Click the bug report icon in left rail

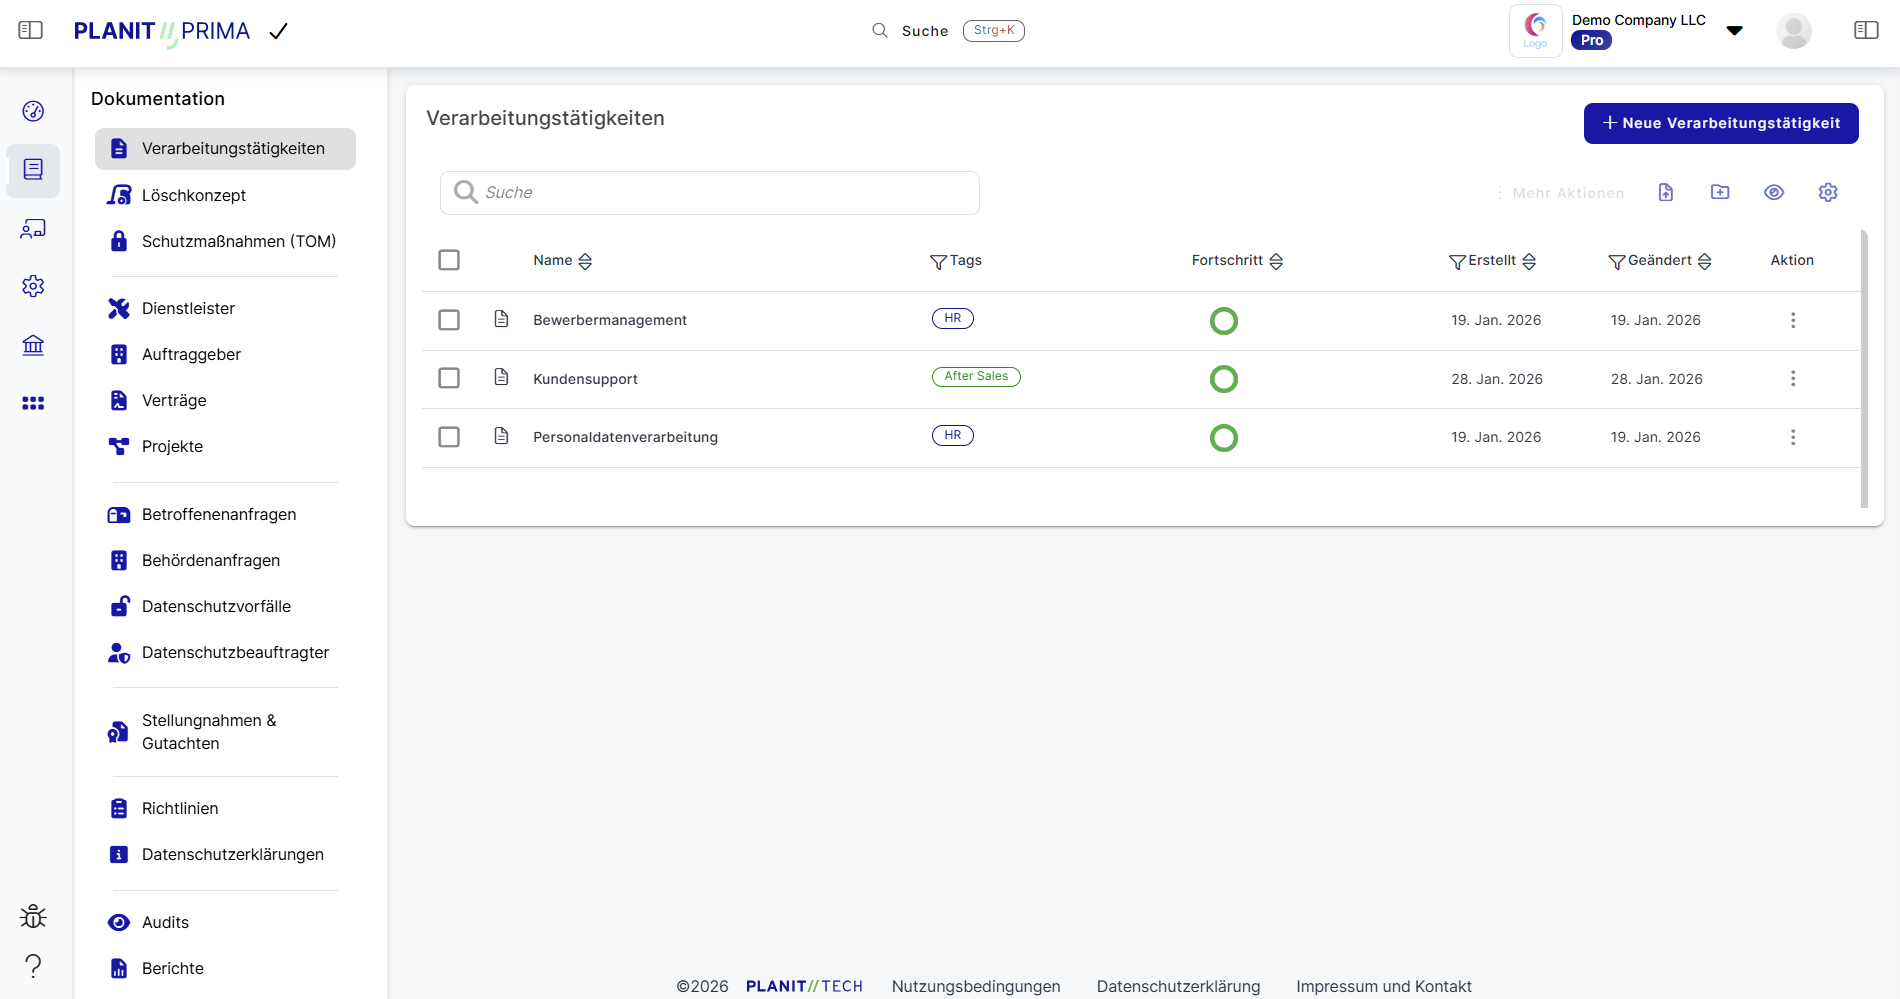pyautogui.click(x=33, y=916)
